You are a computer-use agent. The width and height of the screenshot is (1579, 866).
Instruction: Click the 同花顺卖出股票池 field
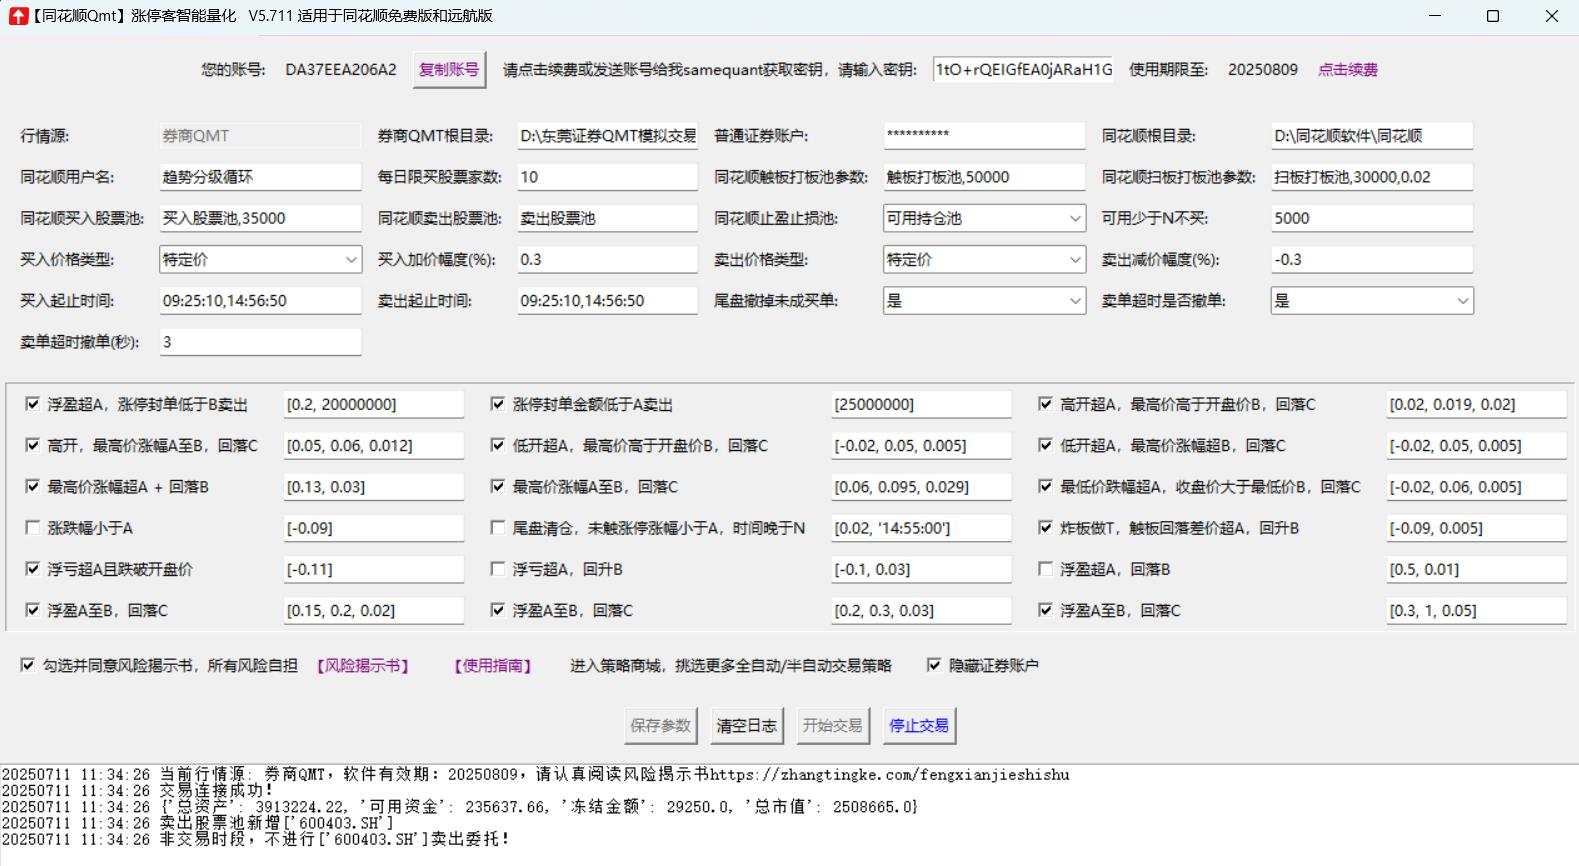[607, 218]
